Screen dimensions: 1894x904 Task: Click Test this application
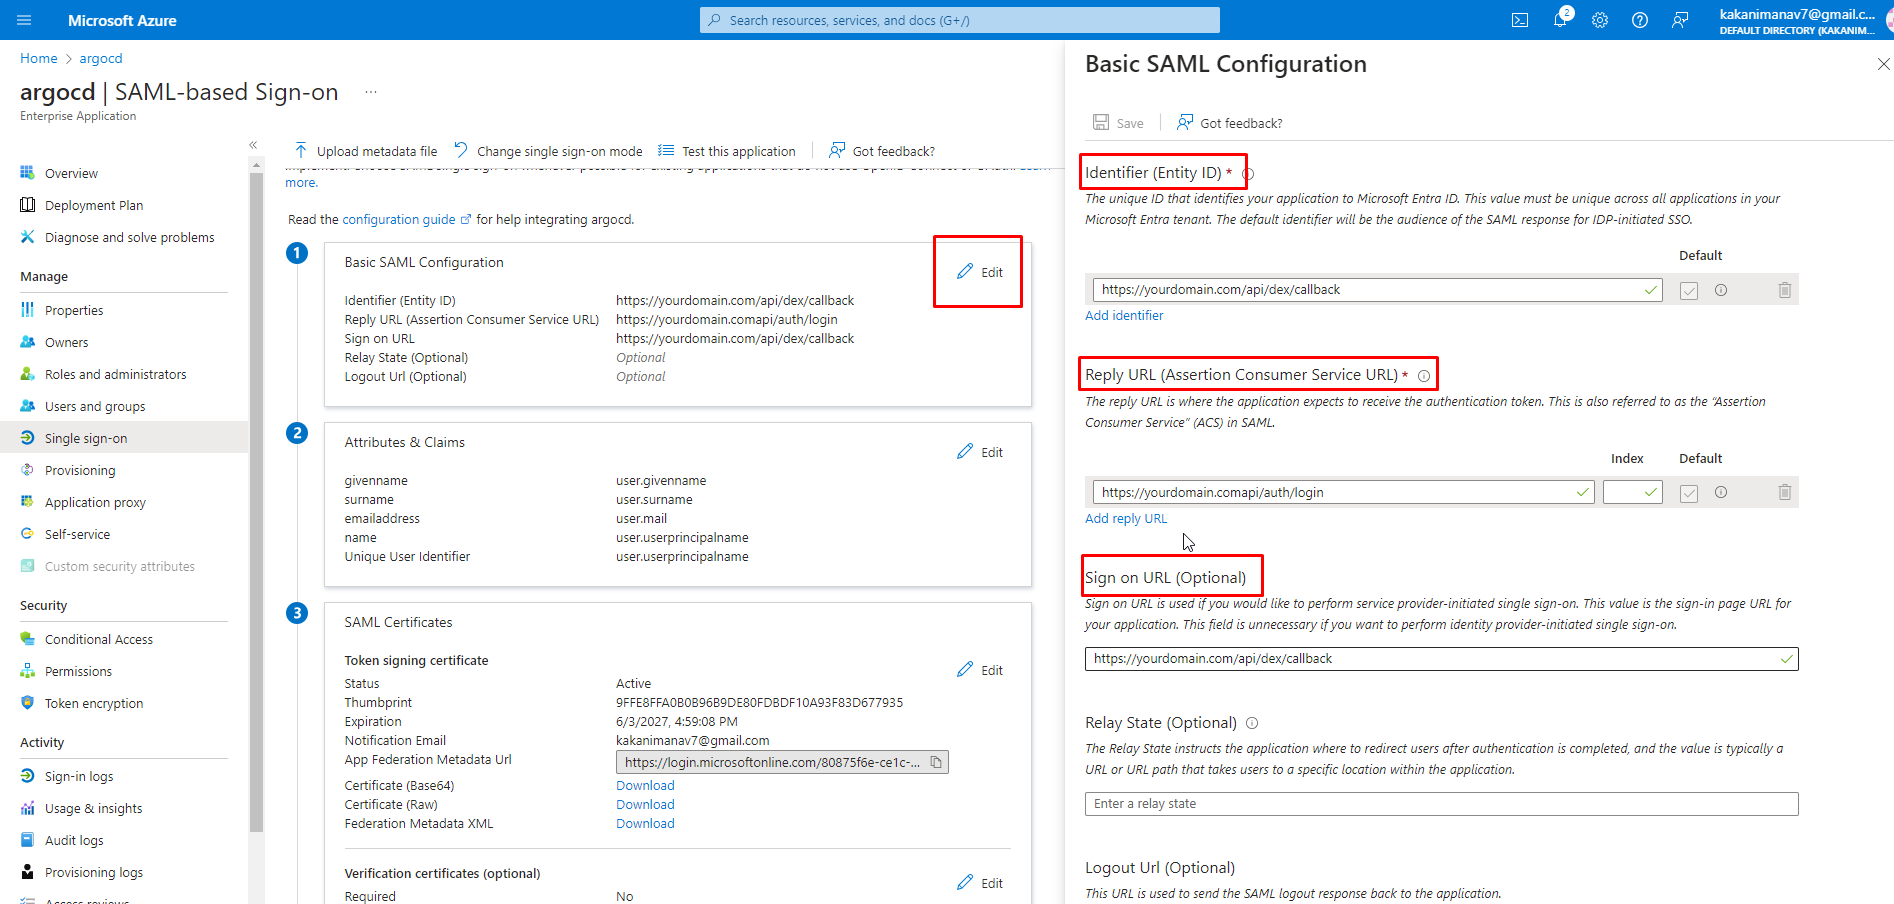pos(727,151)
